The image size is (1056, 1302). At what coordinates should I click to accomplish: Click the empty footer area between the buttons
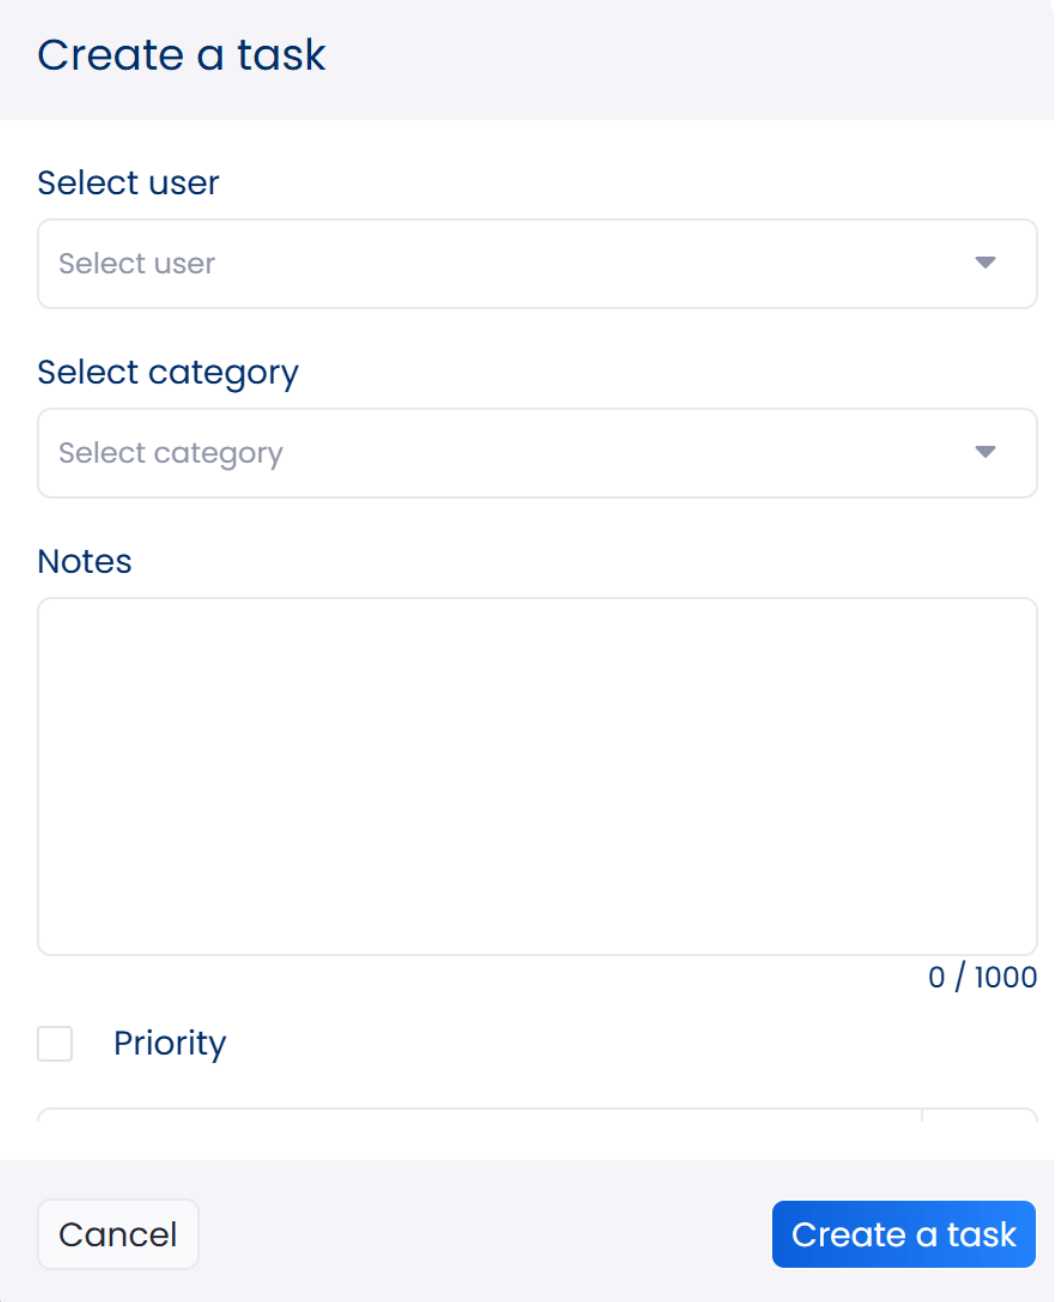pyautogui.click(x=485, y=1234)
